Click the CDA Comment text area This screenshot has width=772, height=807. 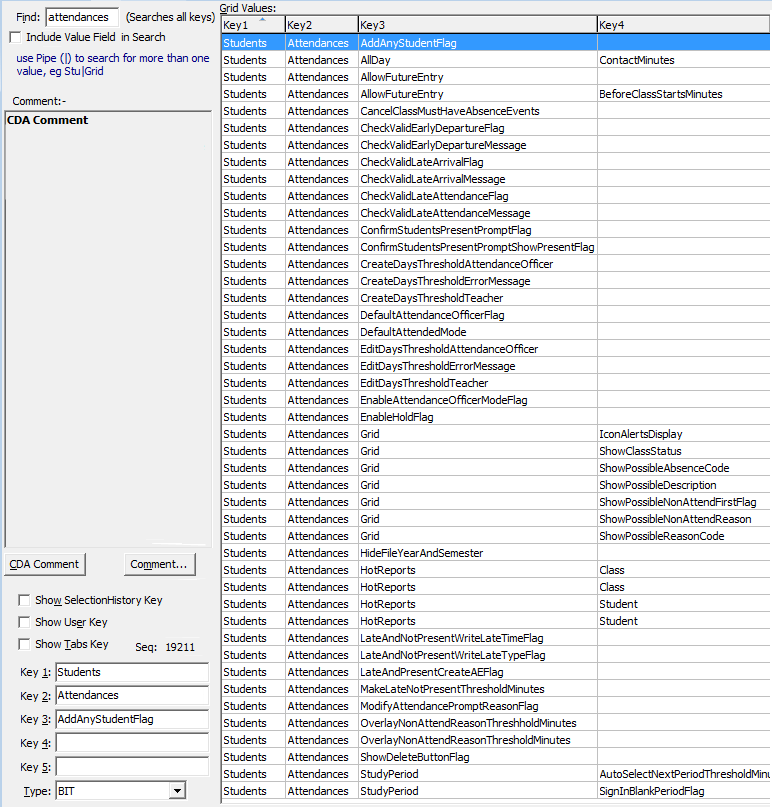click(x=108, y=329)
